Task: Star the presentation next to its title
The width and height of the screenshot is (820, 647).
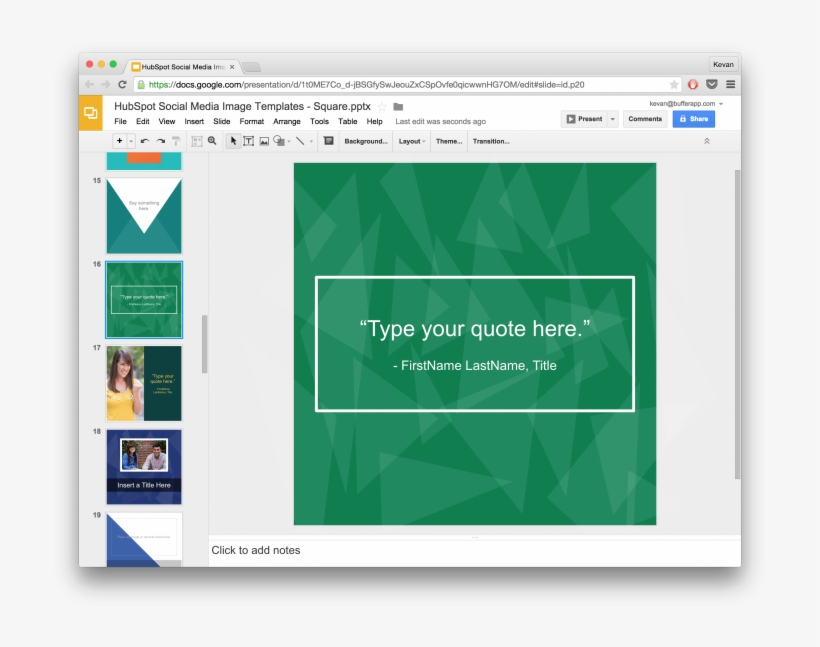Action: click(381, 107)
